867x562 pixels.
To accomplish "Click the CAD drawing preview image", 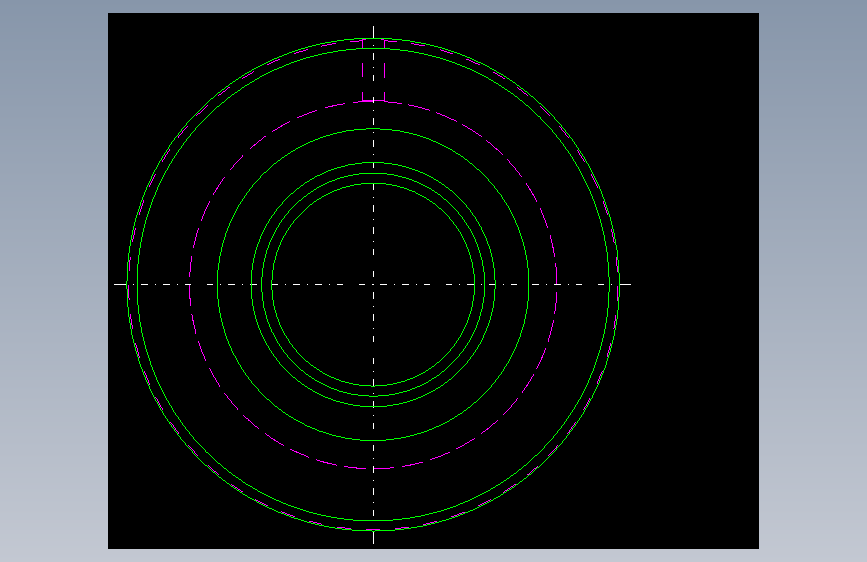I will [x=433, y=281].
